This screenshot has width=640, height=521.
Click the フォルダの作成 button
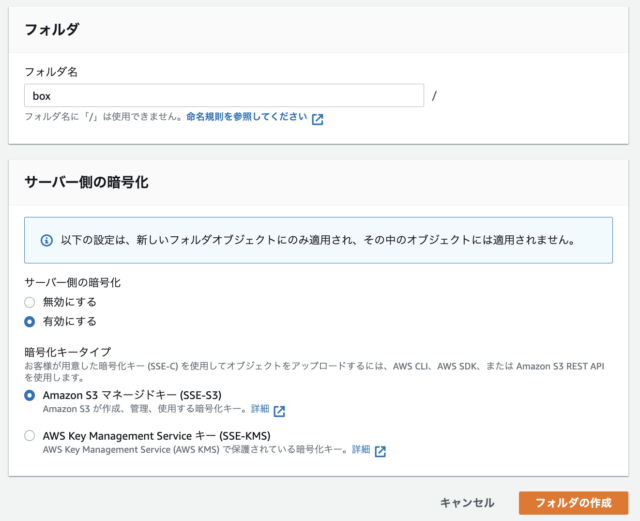[x=573, y=503]
